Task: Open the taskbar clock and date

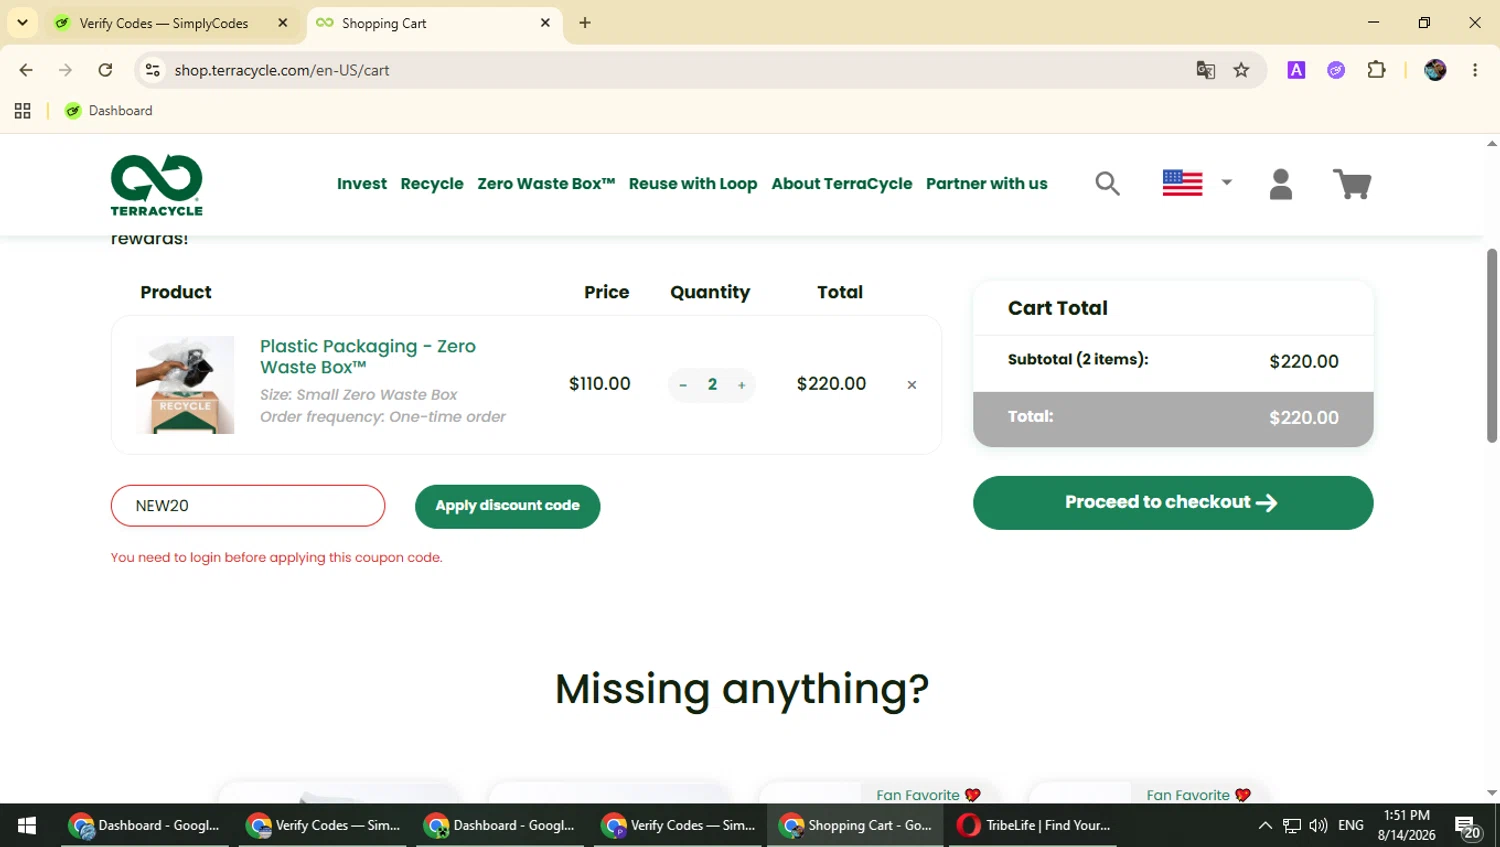Action: click(x=1406, y=825)
